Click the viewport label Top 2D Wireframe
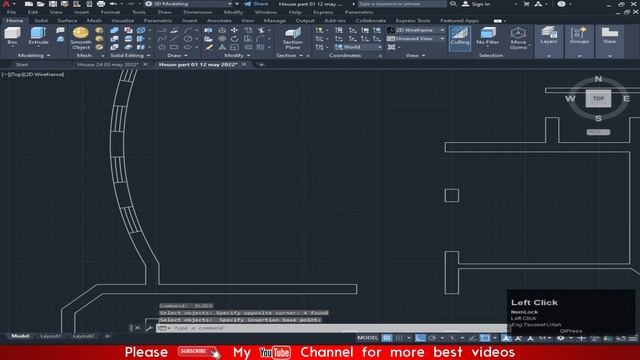640x360 pixels. [x=33, y=74]
